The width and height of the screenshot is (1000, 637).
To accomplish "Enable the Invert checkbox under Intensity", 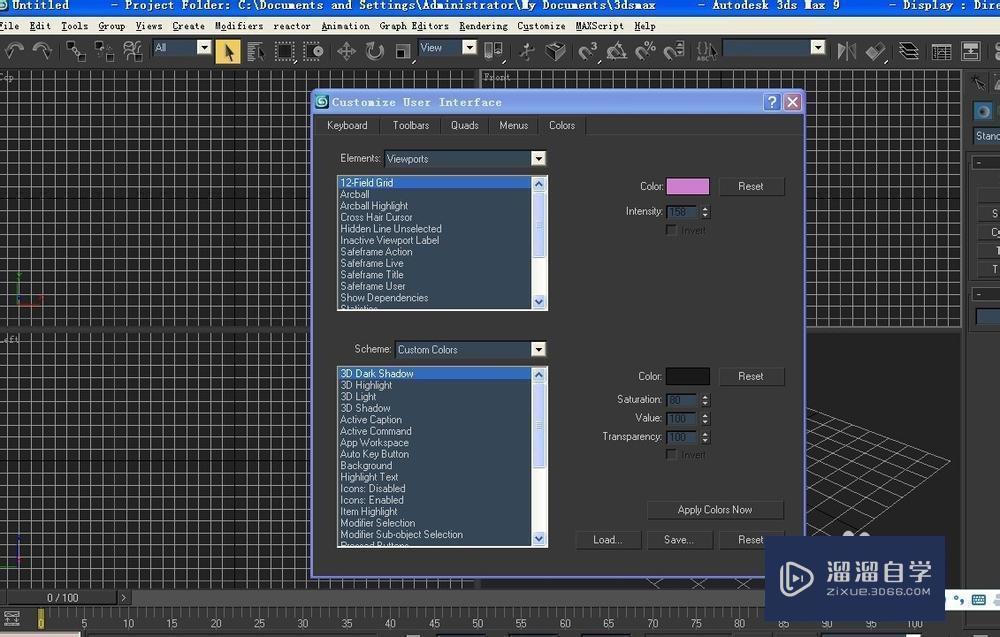I will pyautogui.click(x=672, y=230).
